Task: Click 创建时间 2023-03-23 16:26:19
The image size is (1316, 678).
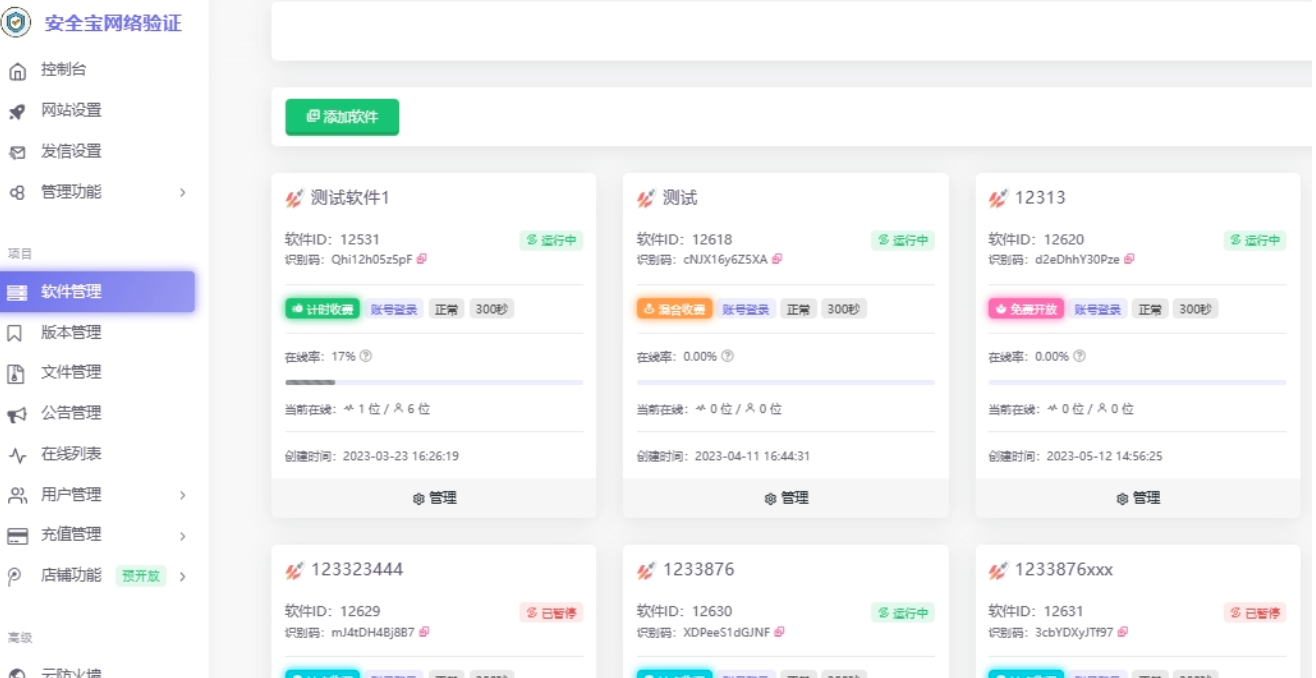Action: tap(372, 456)
